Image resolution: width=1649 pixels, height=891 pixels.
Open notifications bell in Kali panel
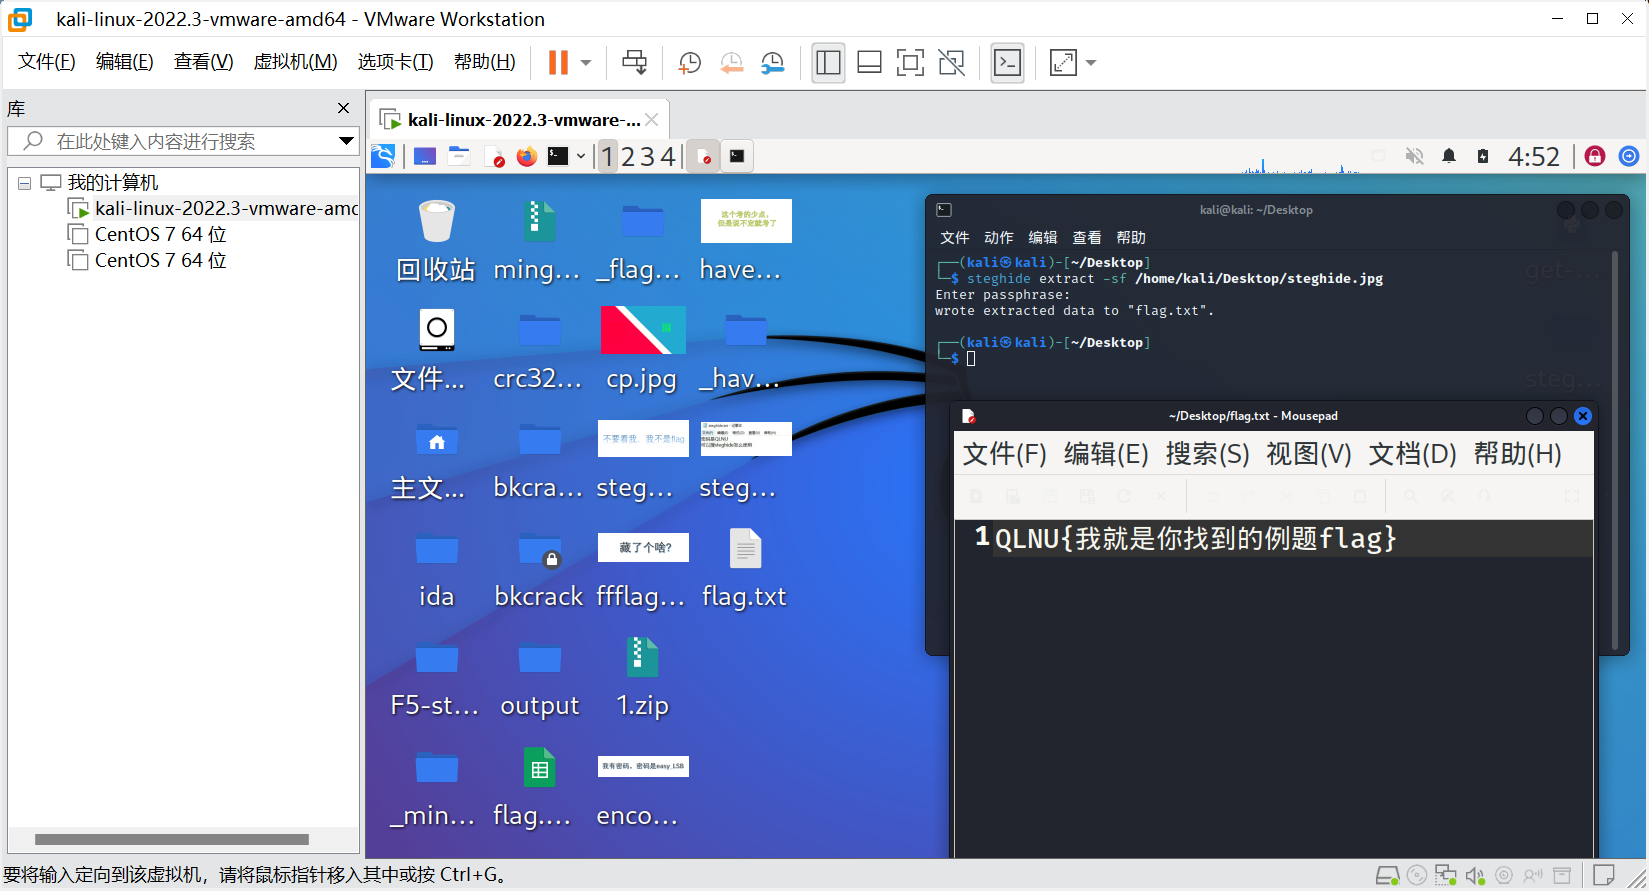click(x=1449, y=156)
